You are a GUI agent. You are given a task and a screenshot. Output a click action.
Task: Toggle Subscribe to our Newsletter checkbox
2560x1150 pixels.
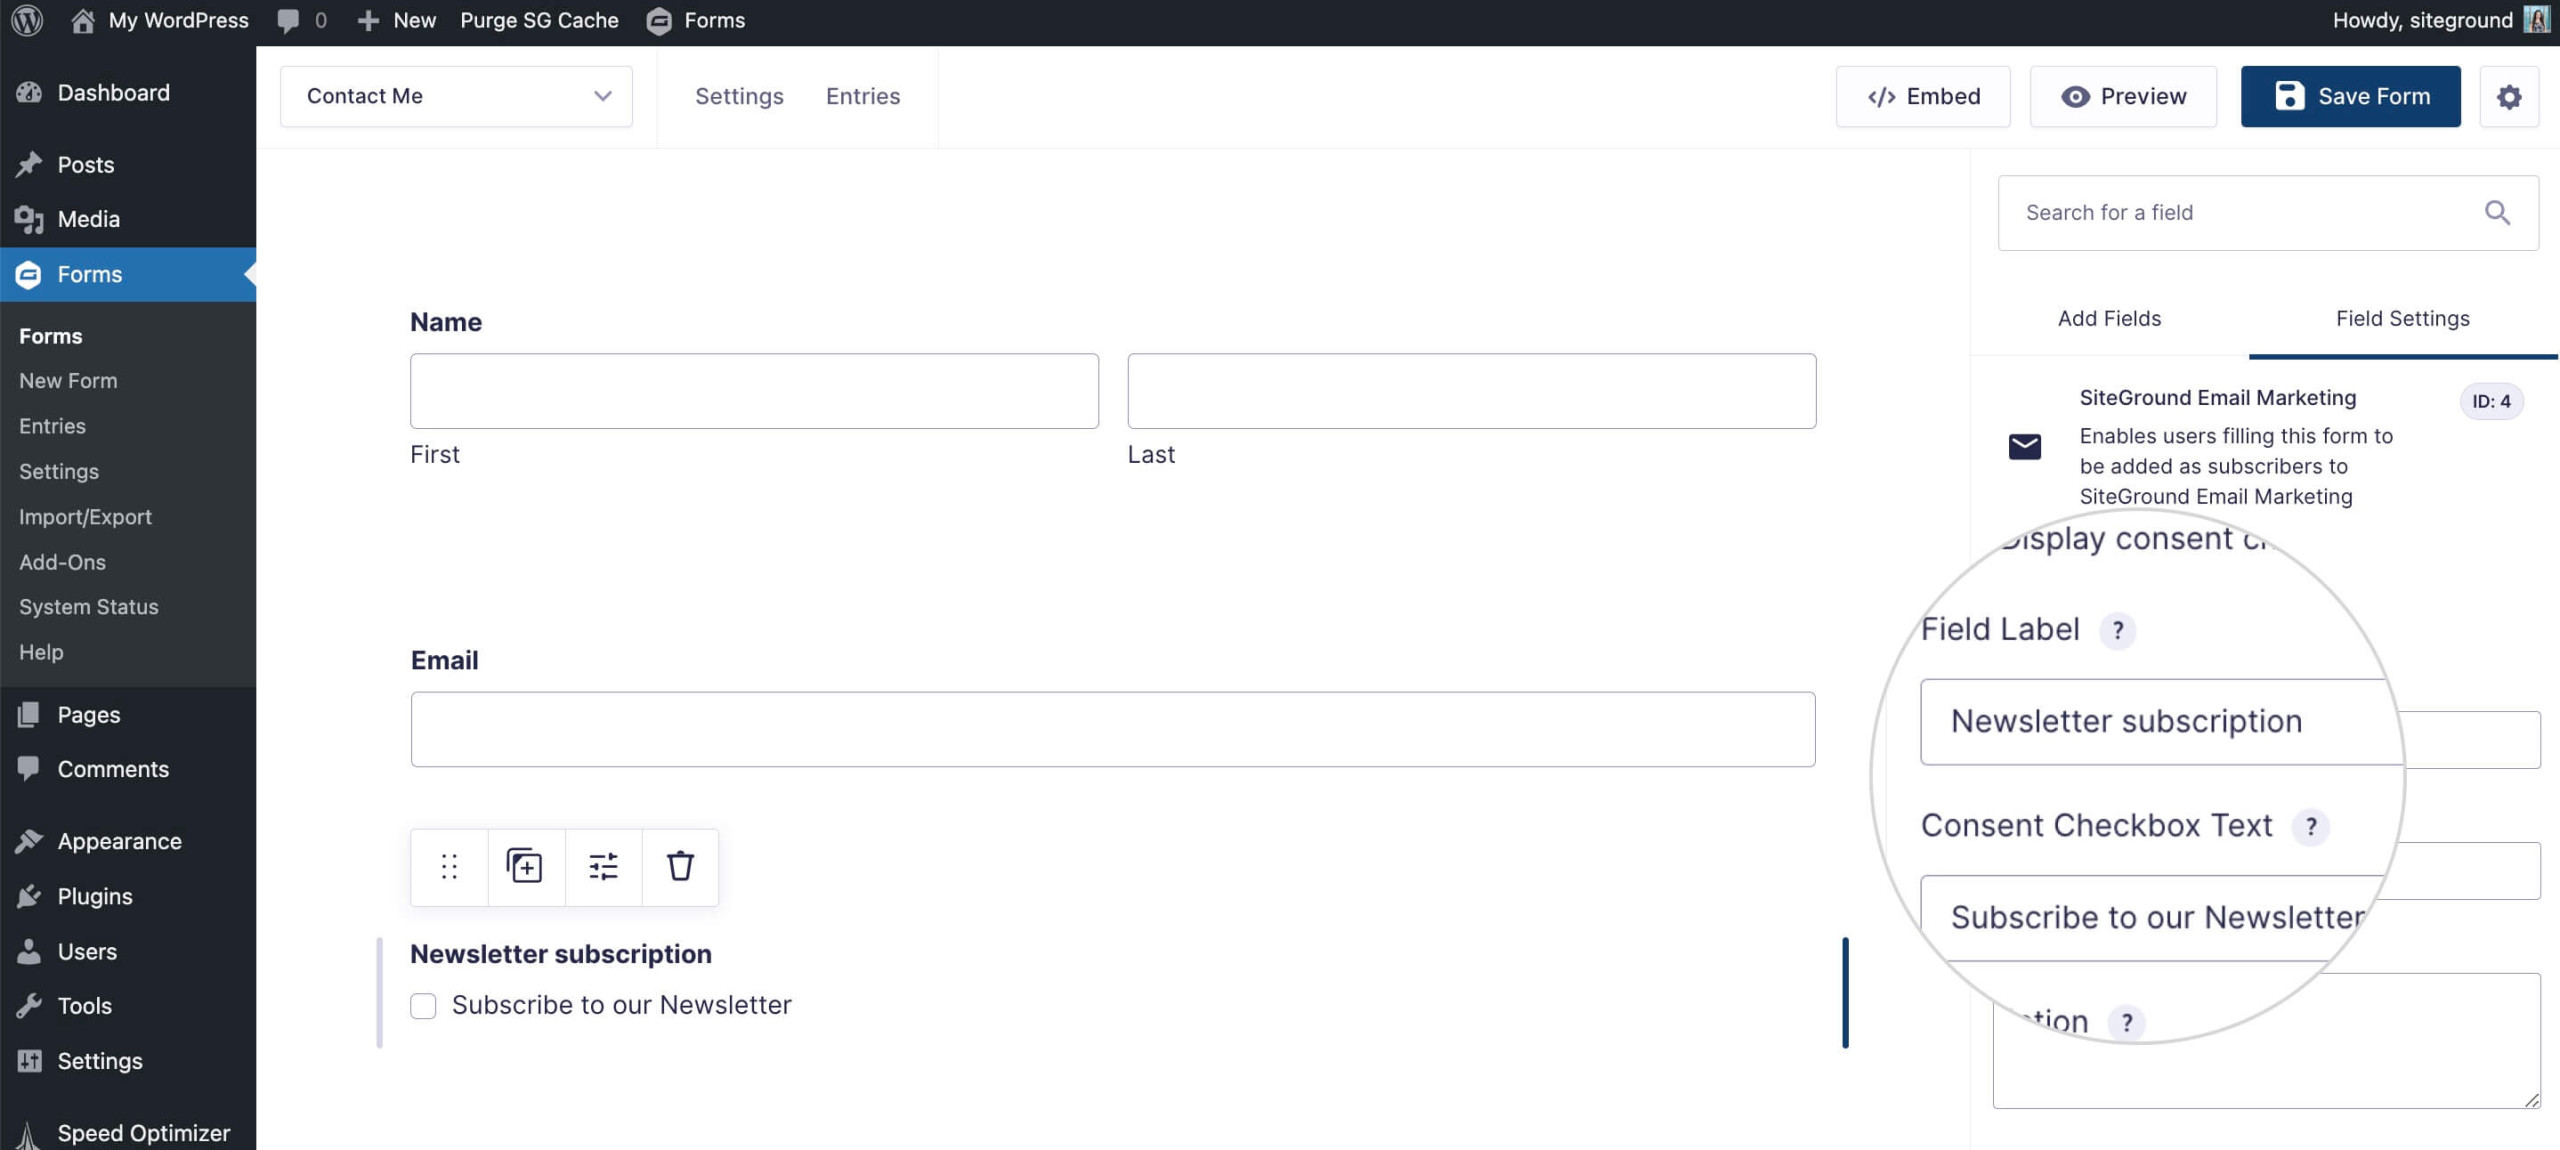[423, 1006]
